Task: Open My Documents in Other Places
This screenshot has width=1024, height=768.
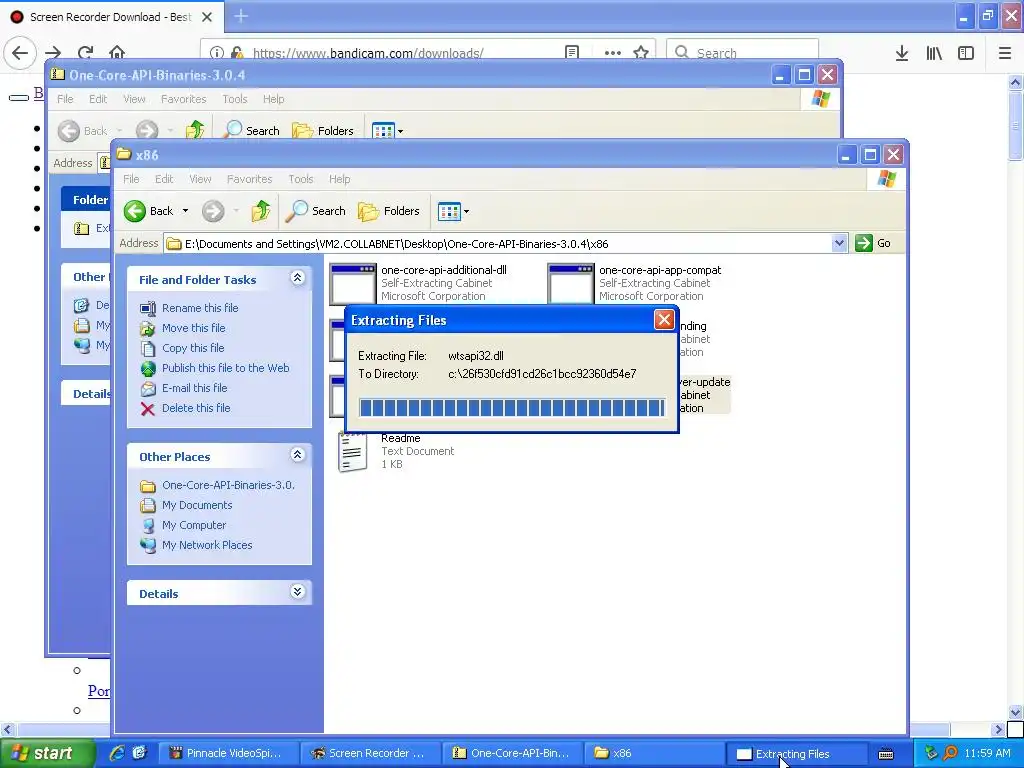Action: [x=197, y=505]
